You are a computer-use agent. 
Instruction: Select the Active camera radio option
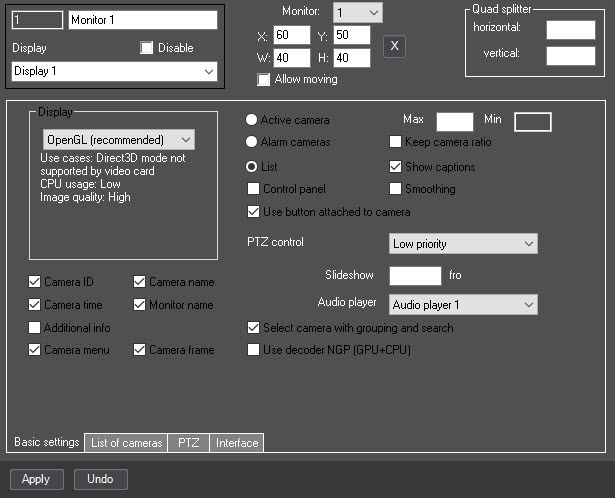click(x=251, y=120)
